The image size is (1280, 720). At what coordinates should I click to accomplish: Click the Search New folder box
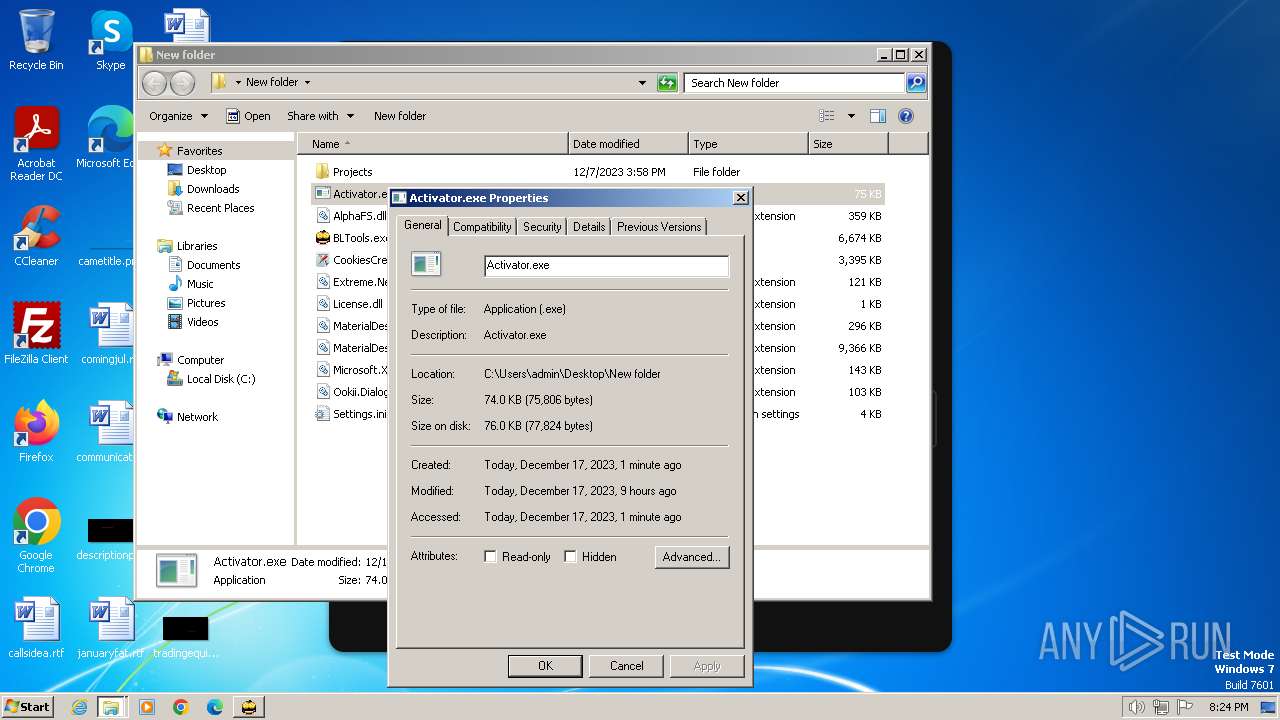[795, 83]
